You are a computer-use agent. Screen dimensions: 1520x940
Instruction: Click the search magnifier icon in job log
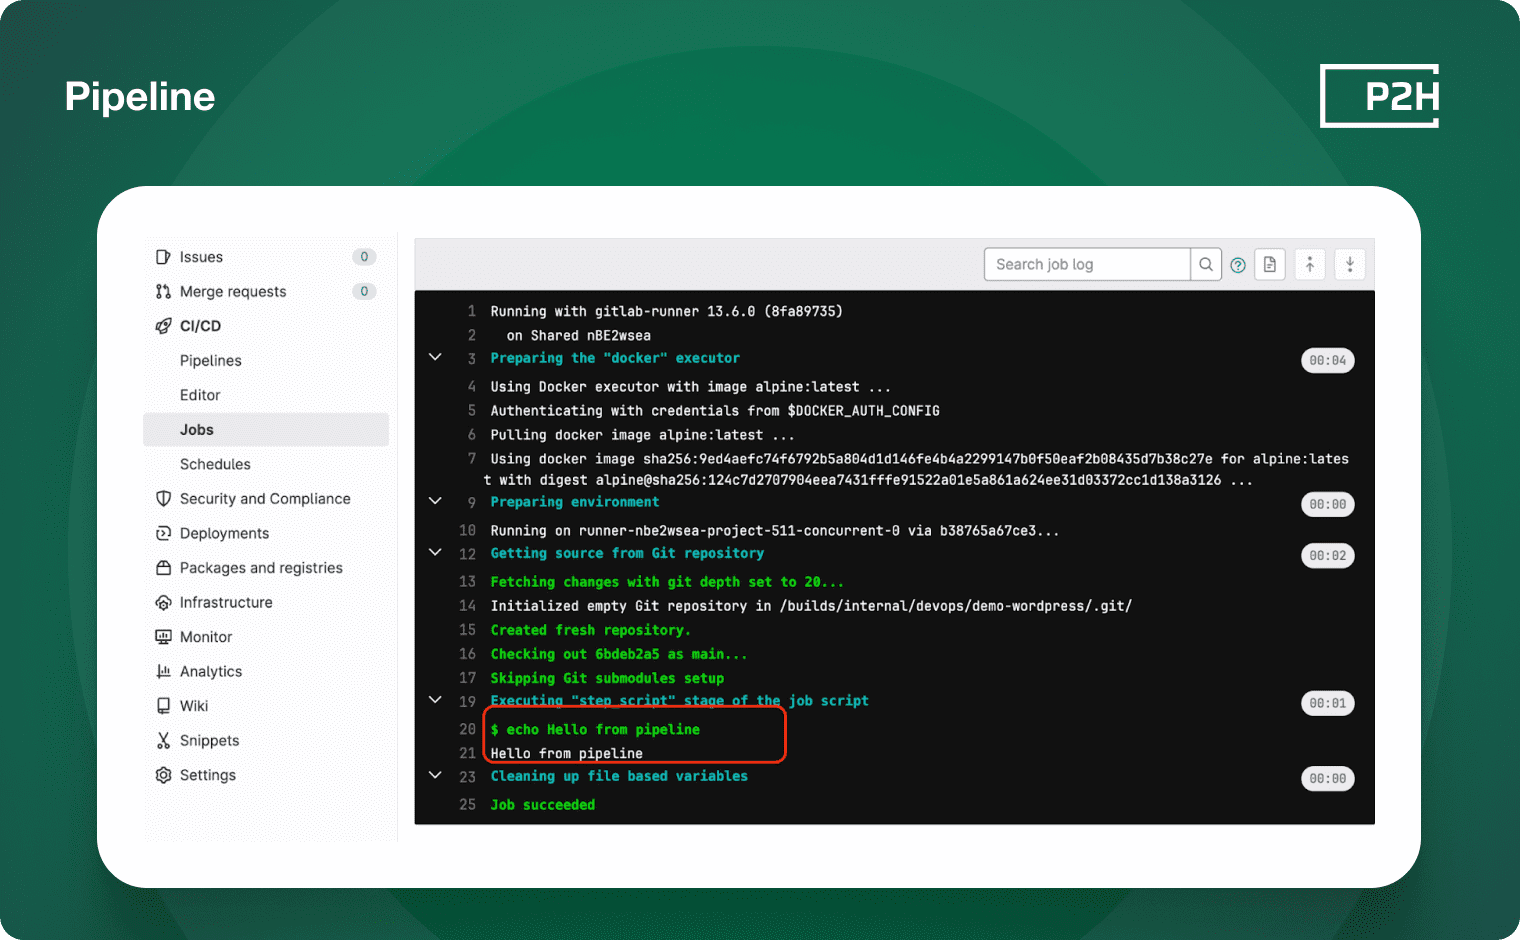click(1206, 264)
